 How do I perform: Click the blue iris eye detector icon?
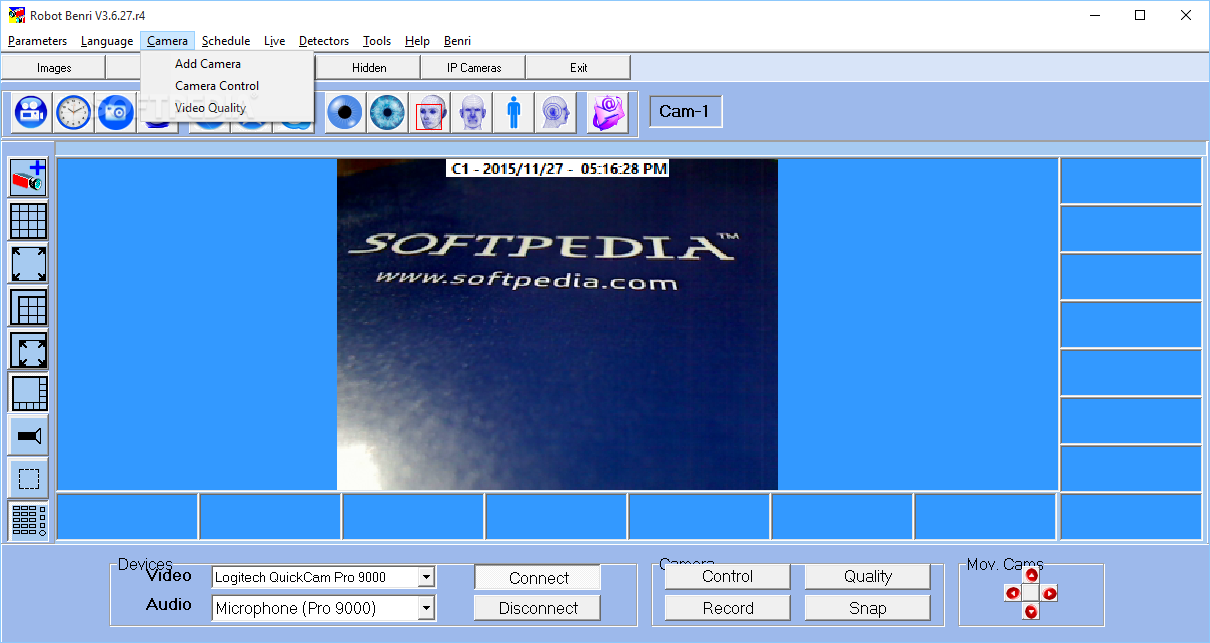click(387, 112)
